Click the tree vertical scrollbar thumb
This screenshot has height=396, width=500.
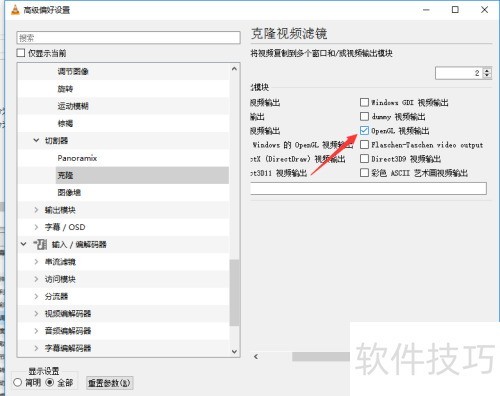pos(234,293)
